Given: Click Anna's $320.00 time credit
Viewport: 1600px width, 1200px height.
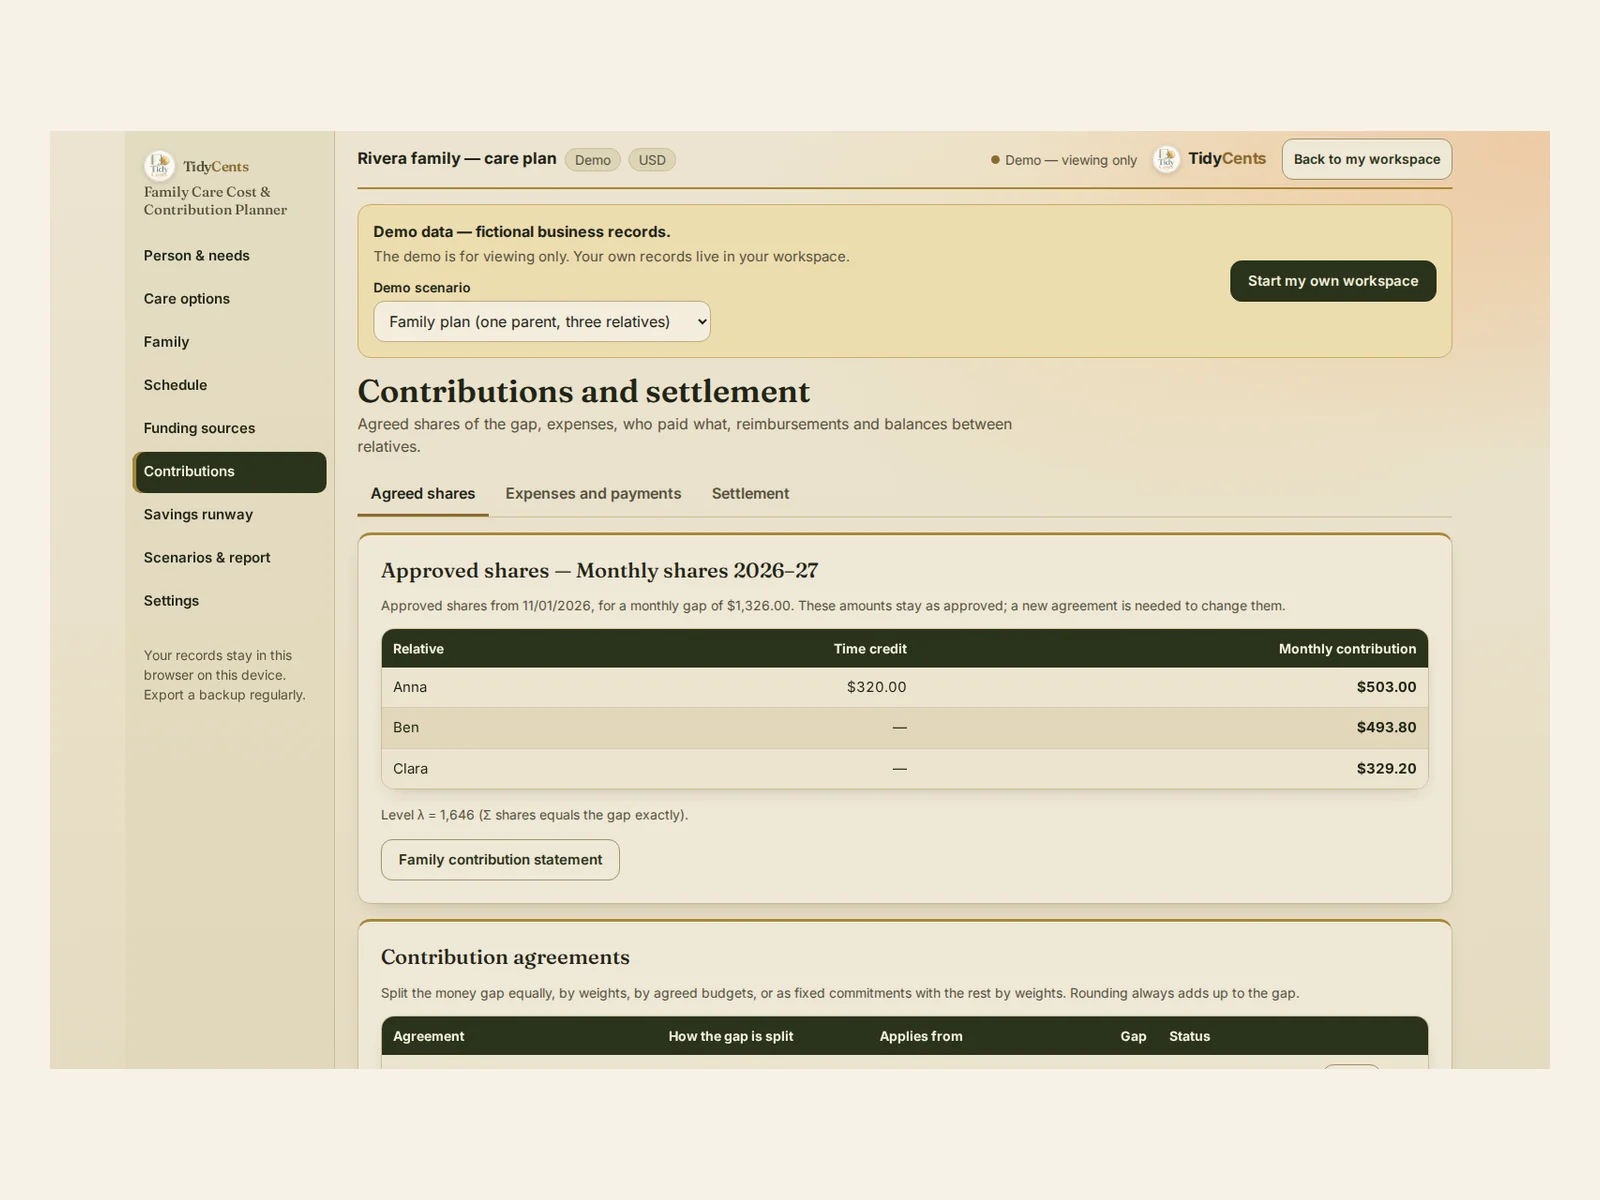Looking at the screenshot, I should click(x=876, y=687).
